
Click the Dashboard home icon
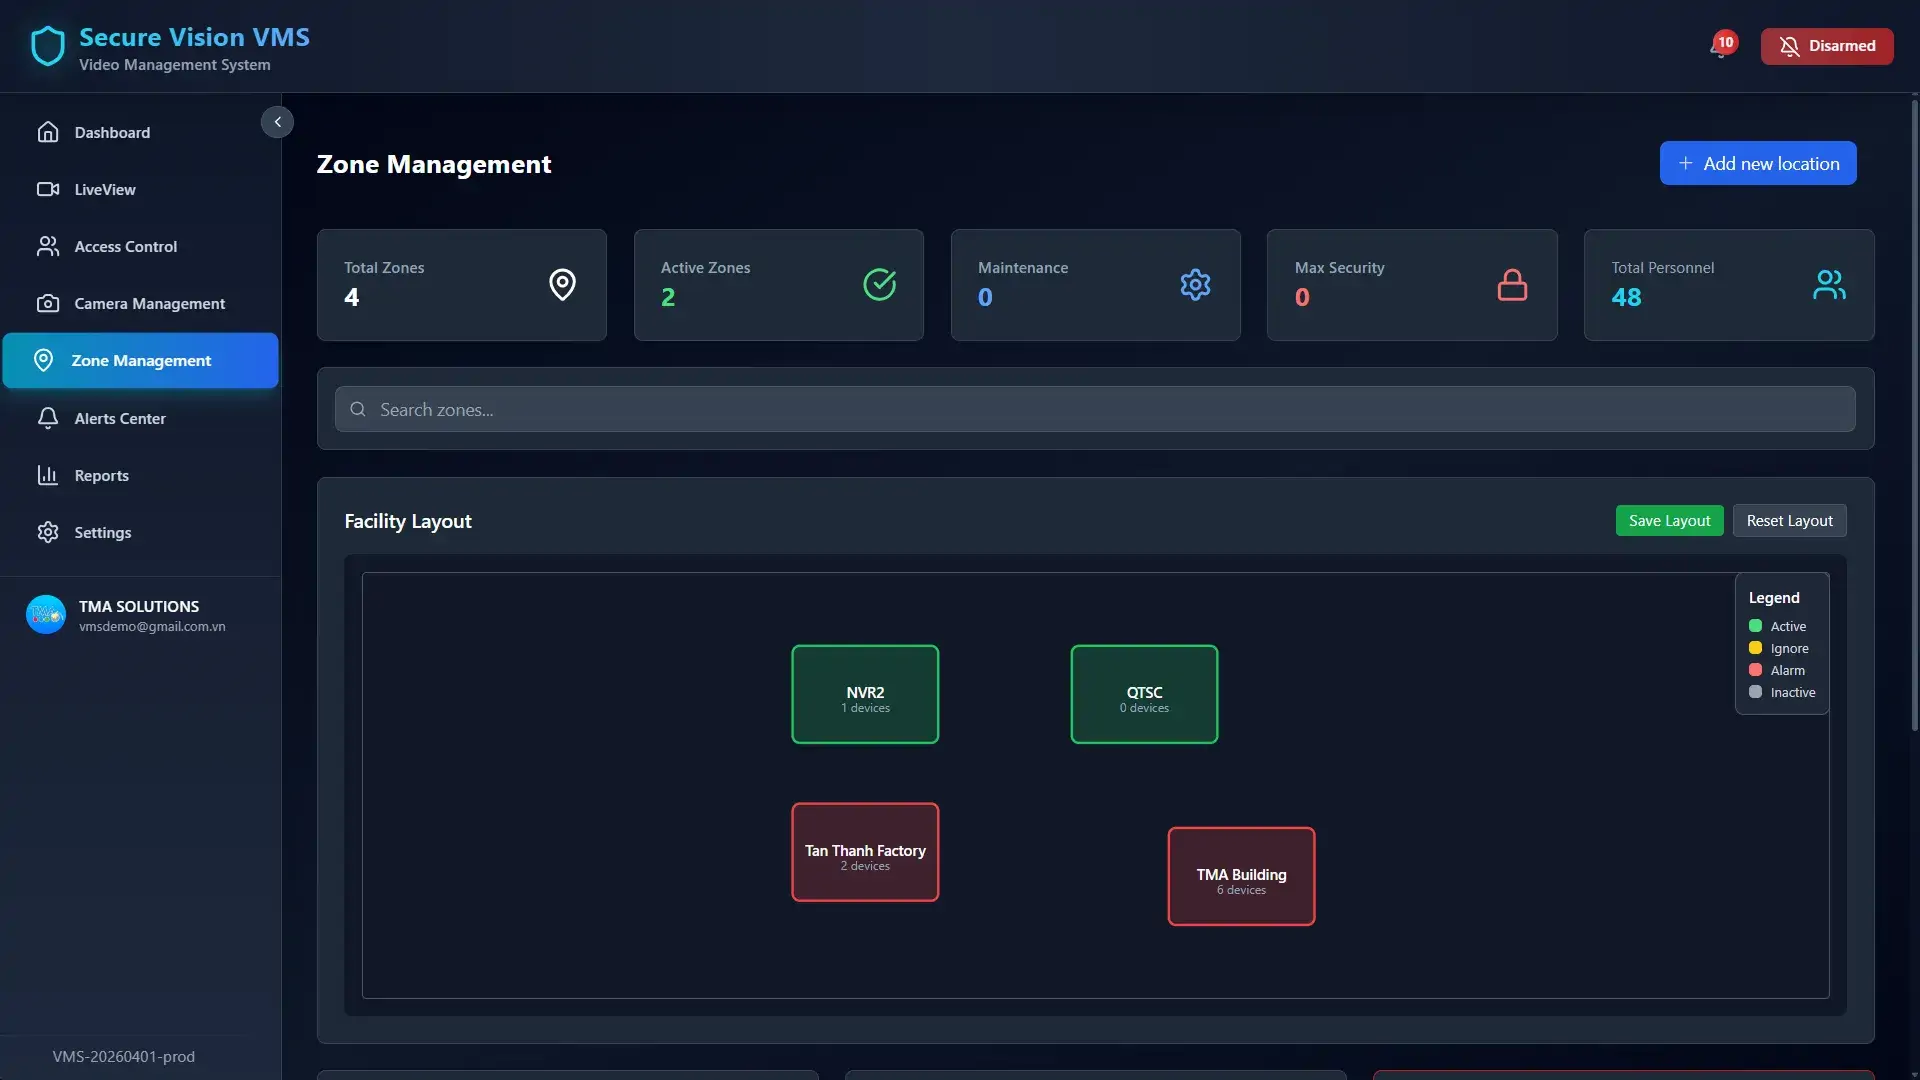(x=48, y=132)
